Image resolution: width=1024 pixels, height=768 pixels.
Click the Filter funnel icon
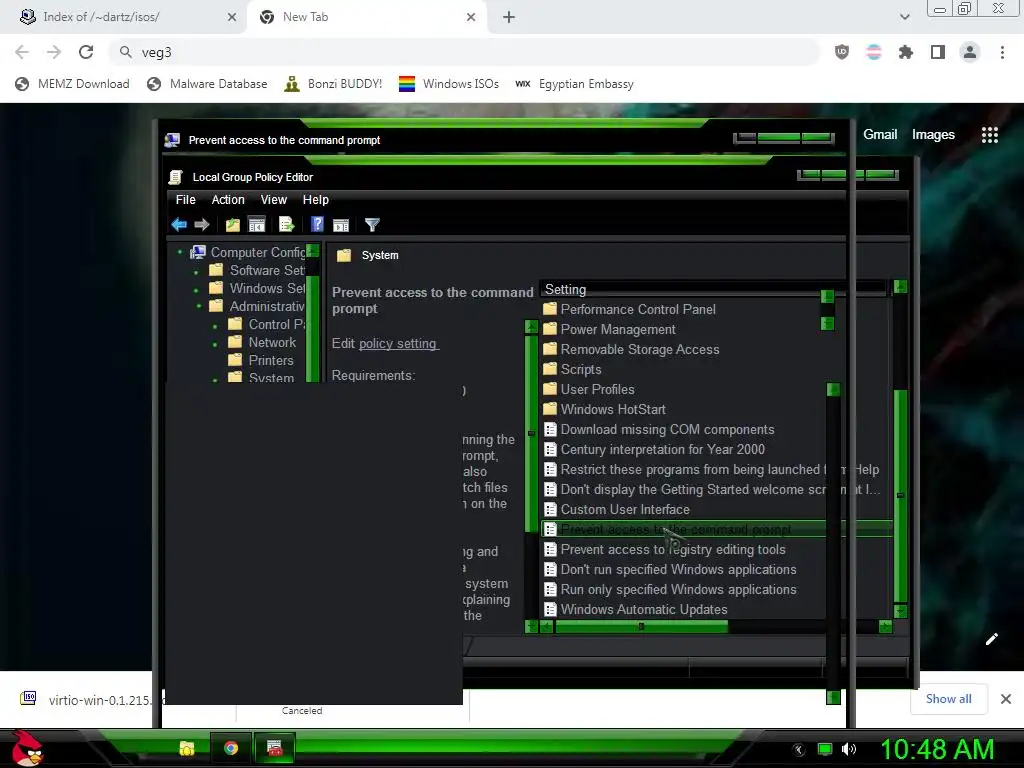pyautogui.click(x=372, y=225)
